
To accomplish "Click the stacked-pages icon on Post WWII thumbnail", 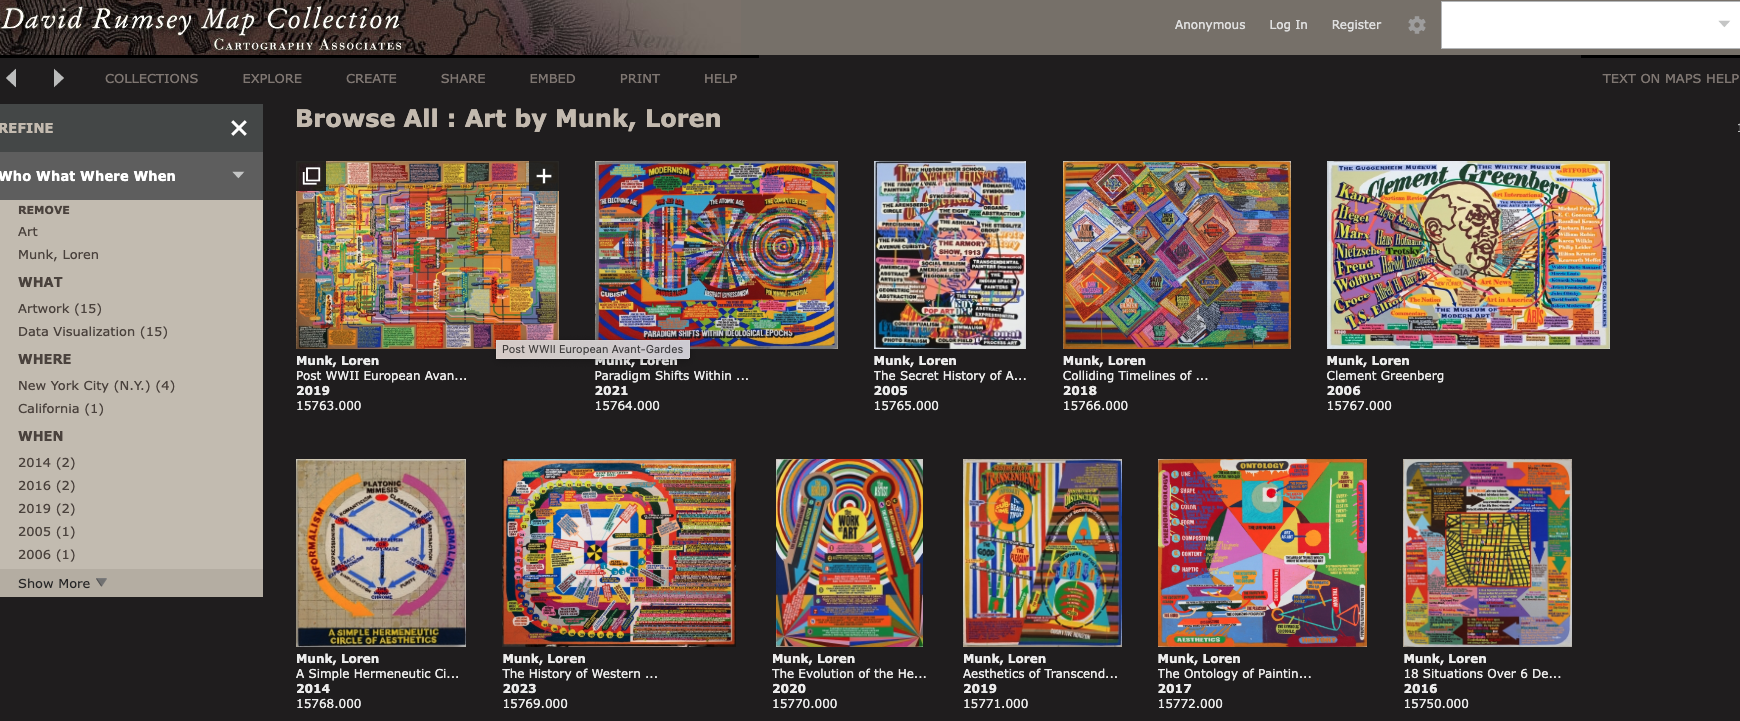I will 312,176.
